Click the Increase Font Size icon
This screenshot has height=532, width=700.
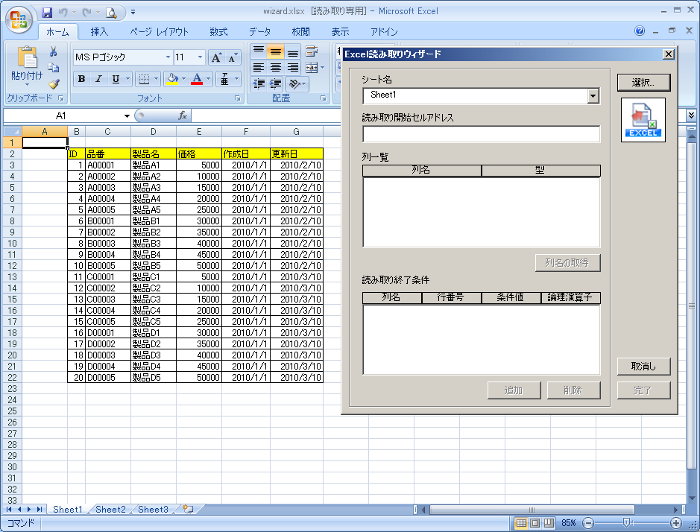(216, 58)
